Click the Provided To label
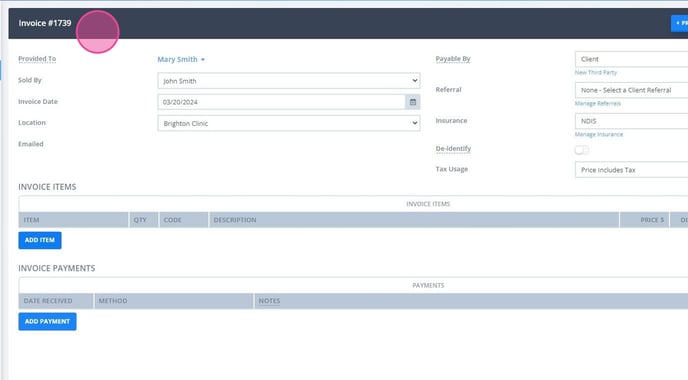Image resolution: width=688 pixels, height=380 pixels. 37,59
